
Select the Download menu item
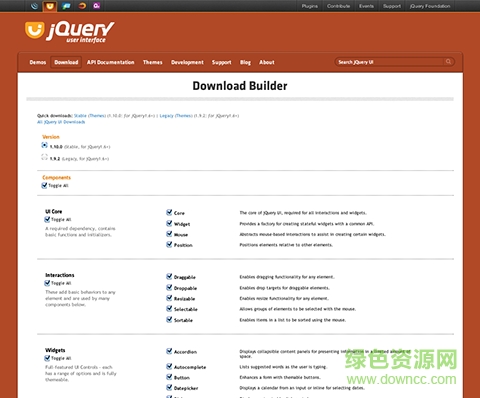[x=66, y=62]
